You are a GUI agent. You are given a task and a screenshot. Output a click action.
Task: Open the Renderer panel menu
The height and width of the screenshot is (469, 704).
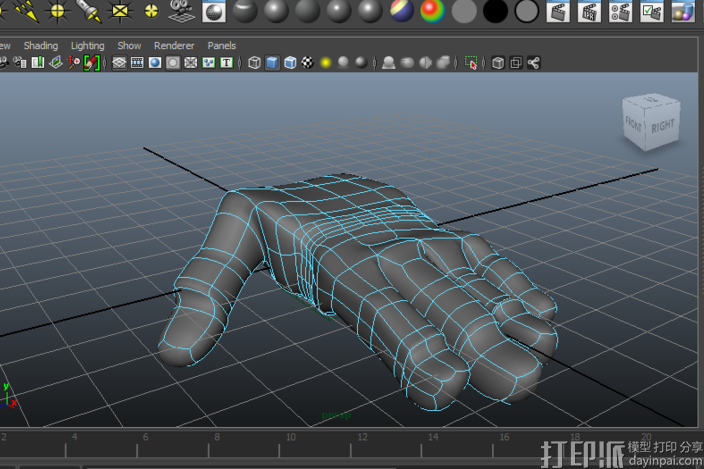coord(174,45)
